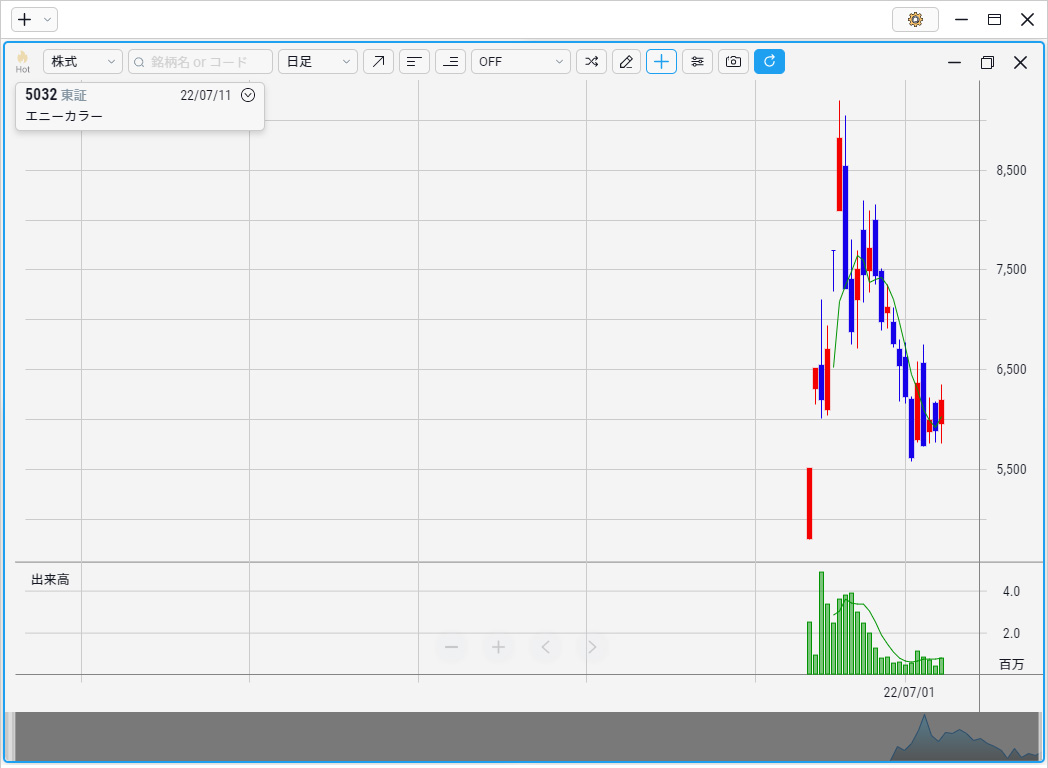Screen dimensions: 1048x768
Task: Open the dropdown arrow beside the plus button
Action: pos(47,19)
